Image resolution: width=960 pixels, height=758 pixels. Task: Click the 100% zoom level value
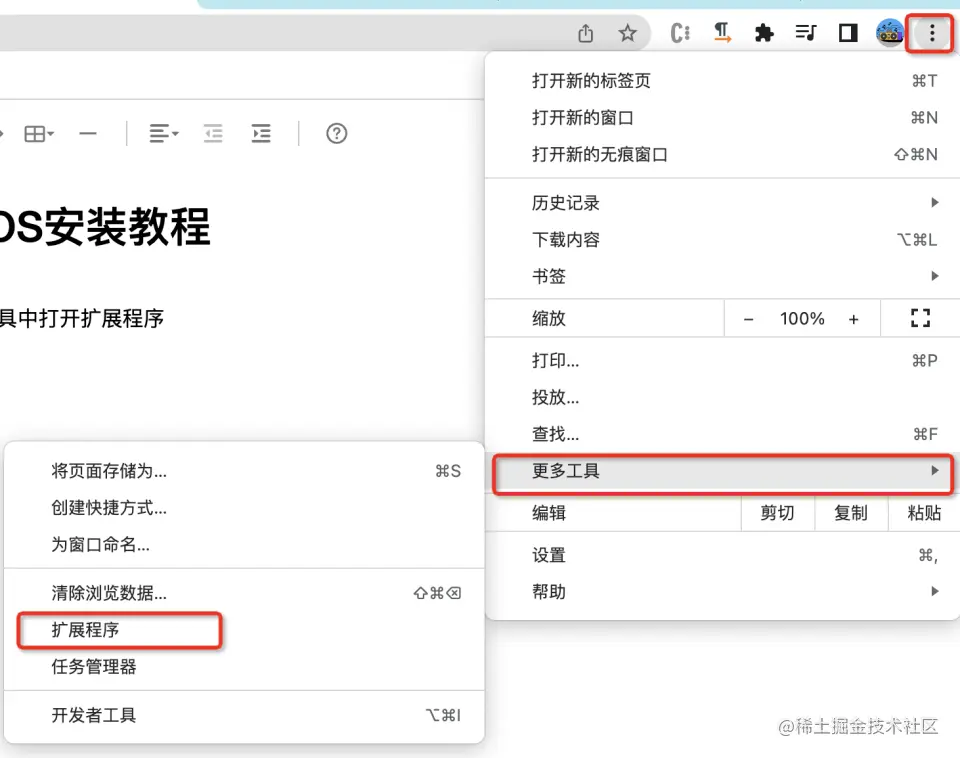click(x=801, y=318)
